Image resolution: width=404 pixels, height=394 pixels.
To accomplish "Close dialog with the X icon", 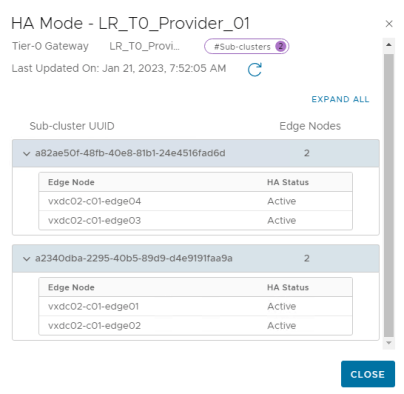I will tap(389, 24).
